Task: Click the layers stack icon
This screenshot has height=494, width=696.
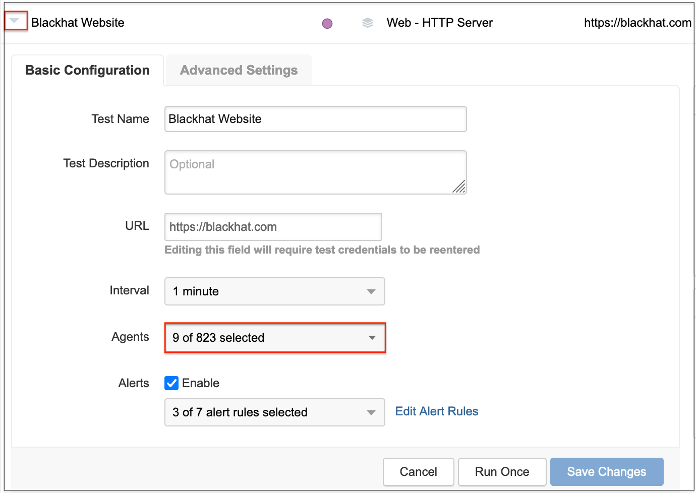Action: (x=368, y=22)
